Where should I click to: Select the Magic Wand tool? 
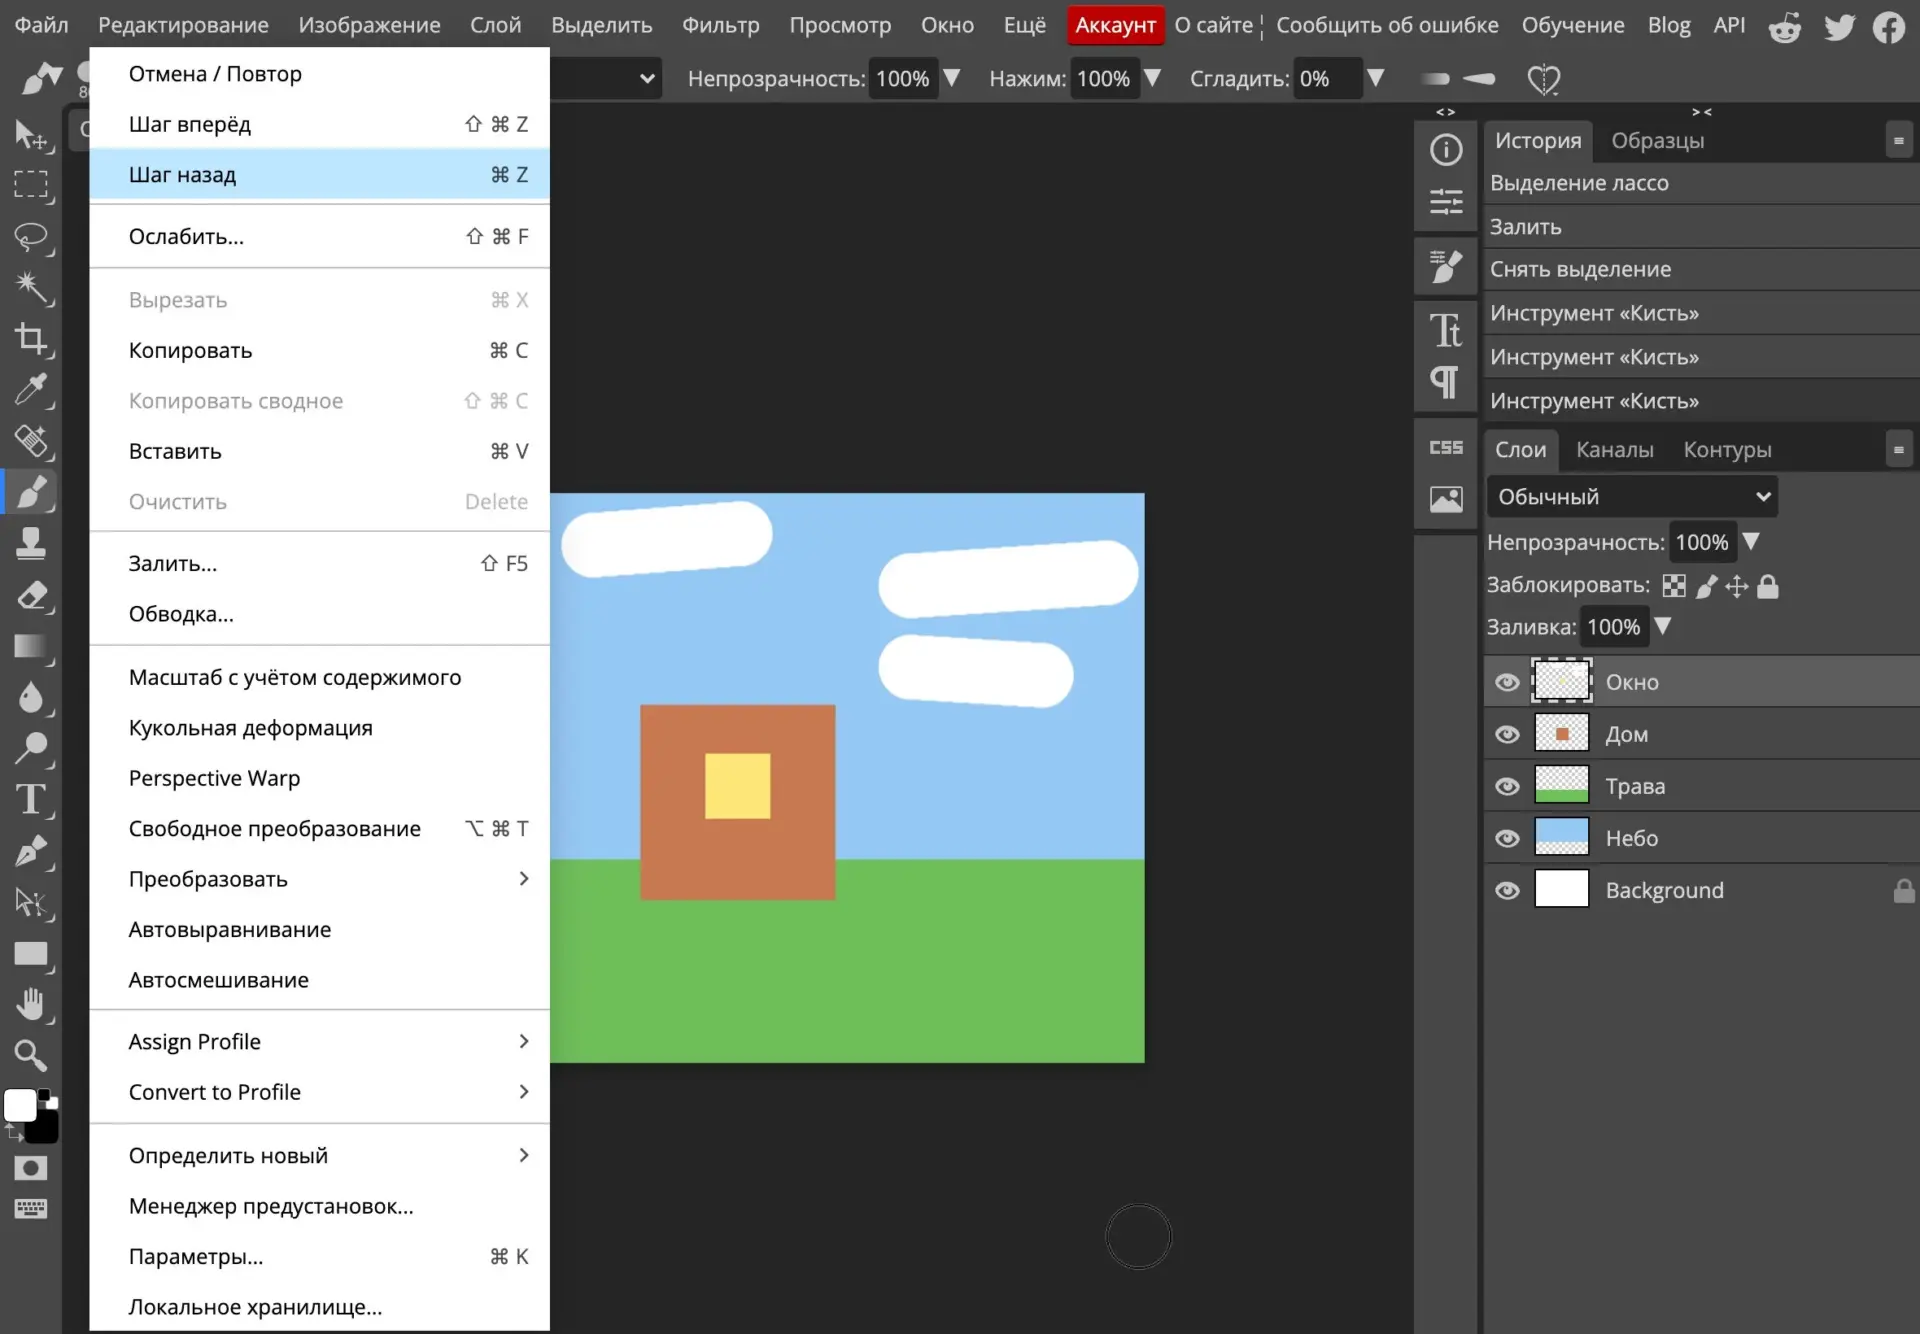pos(31,288)
